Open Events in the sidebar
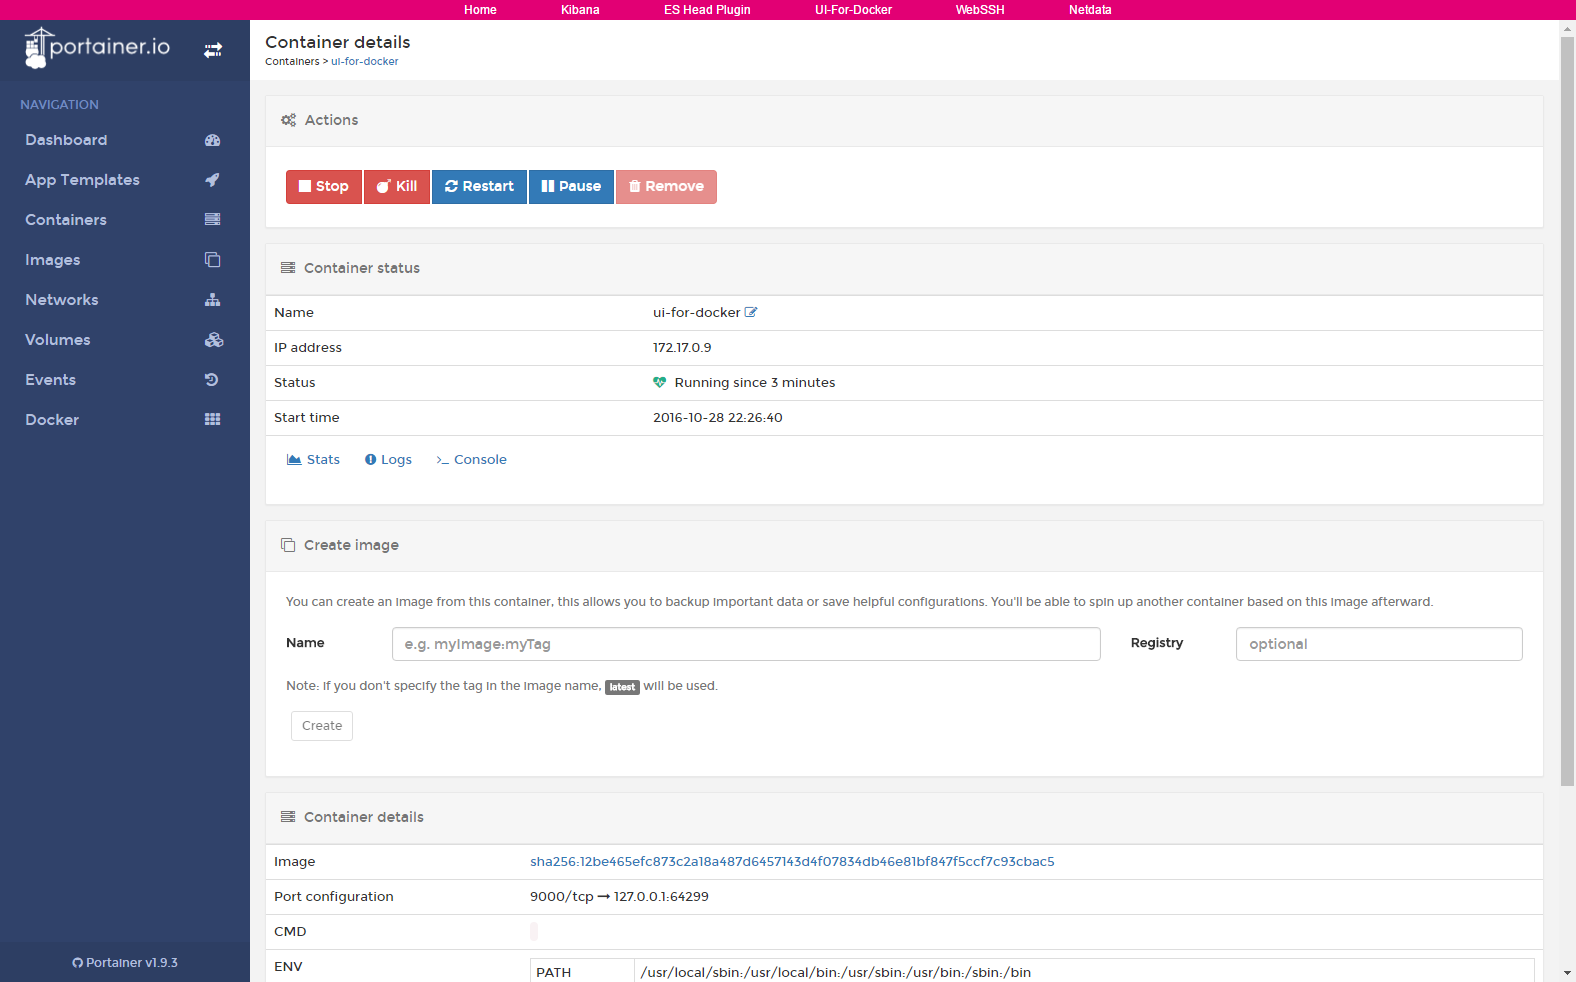The height and width of the screenshot is (982, 1576). pos(51,380)
